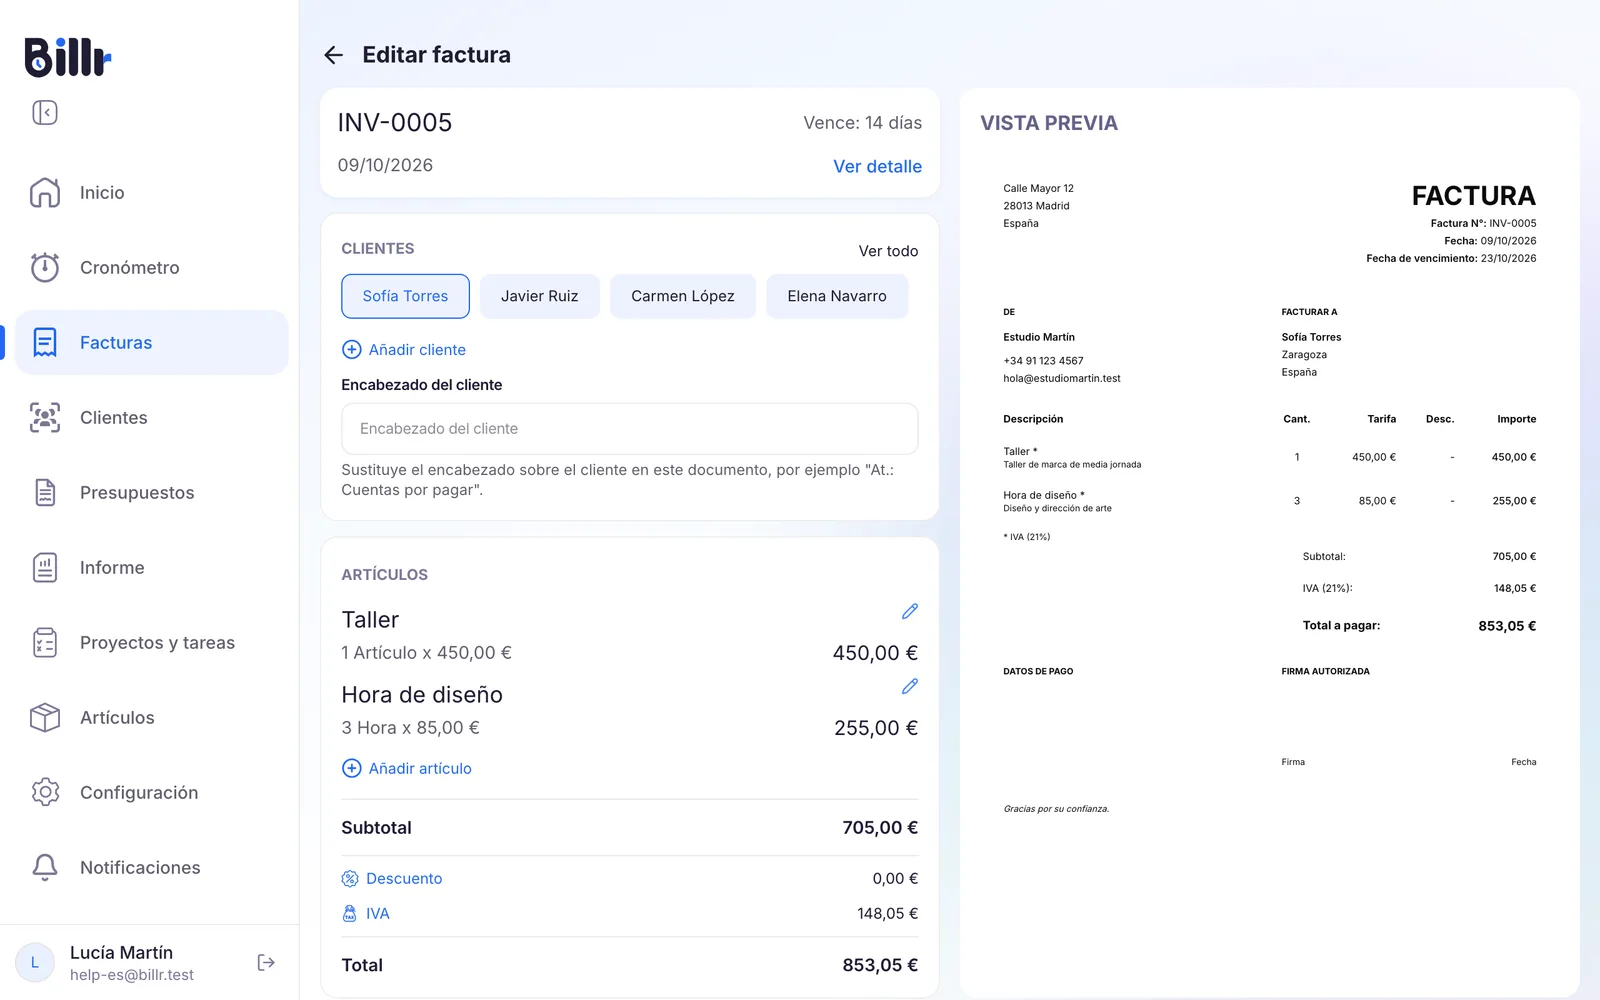Collapse the sidebar panel icon
Viewport: 1600px width, 1000px height.
pos(45,112)
